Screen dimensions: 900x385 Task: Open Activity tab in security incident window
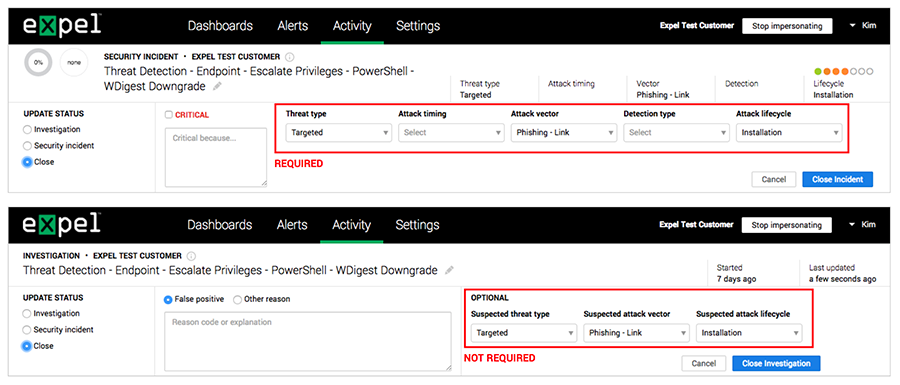click(352, 26)
